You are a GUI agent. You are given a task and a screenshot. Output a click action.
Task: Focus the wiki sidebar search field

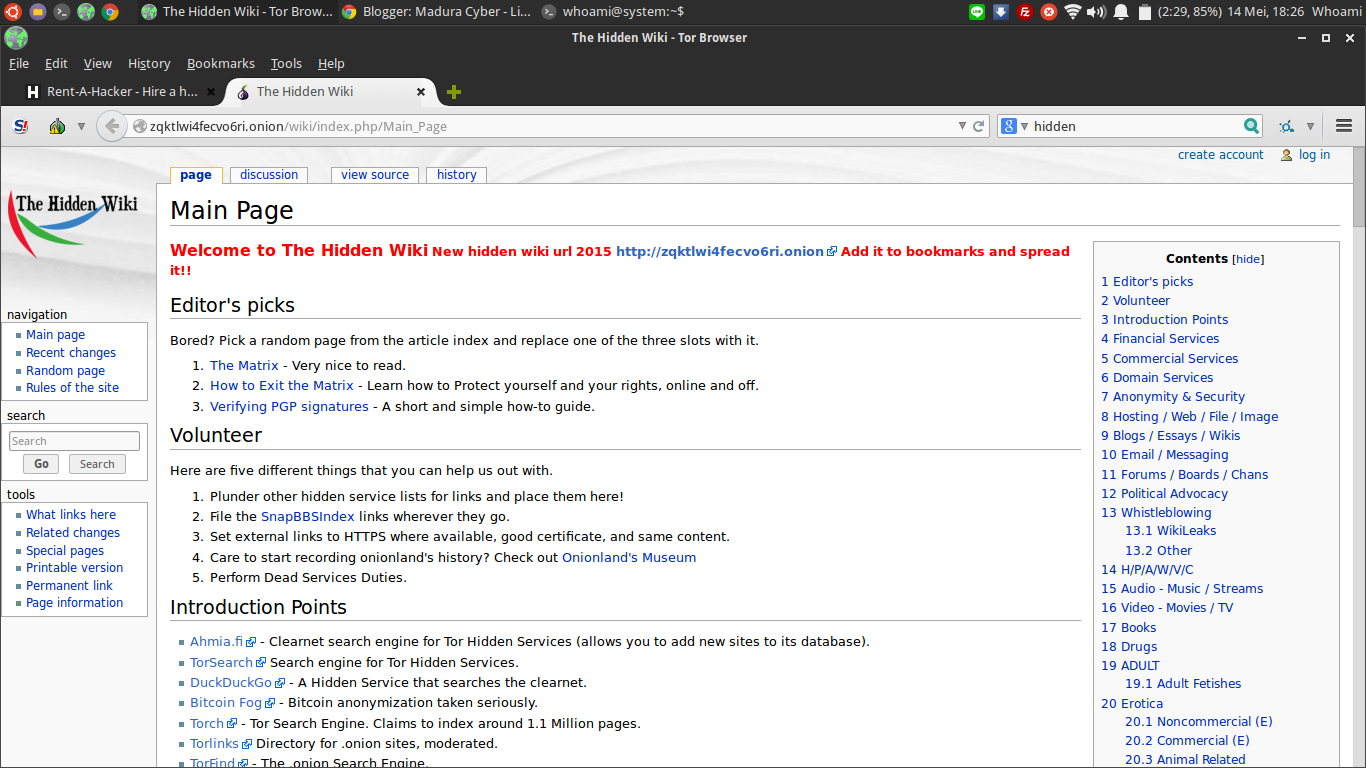[74, 441]
